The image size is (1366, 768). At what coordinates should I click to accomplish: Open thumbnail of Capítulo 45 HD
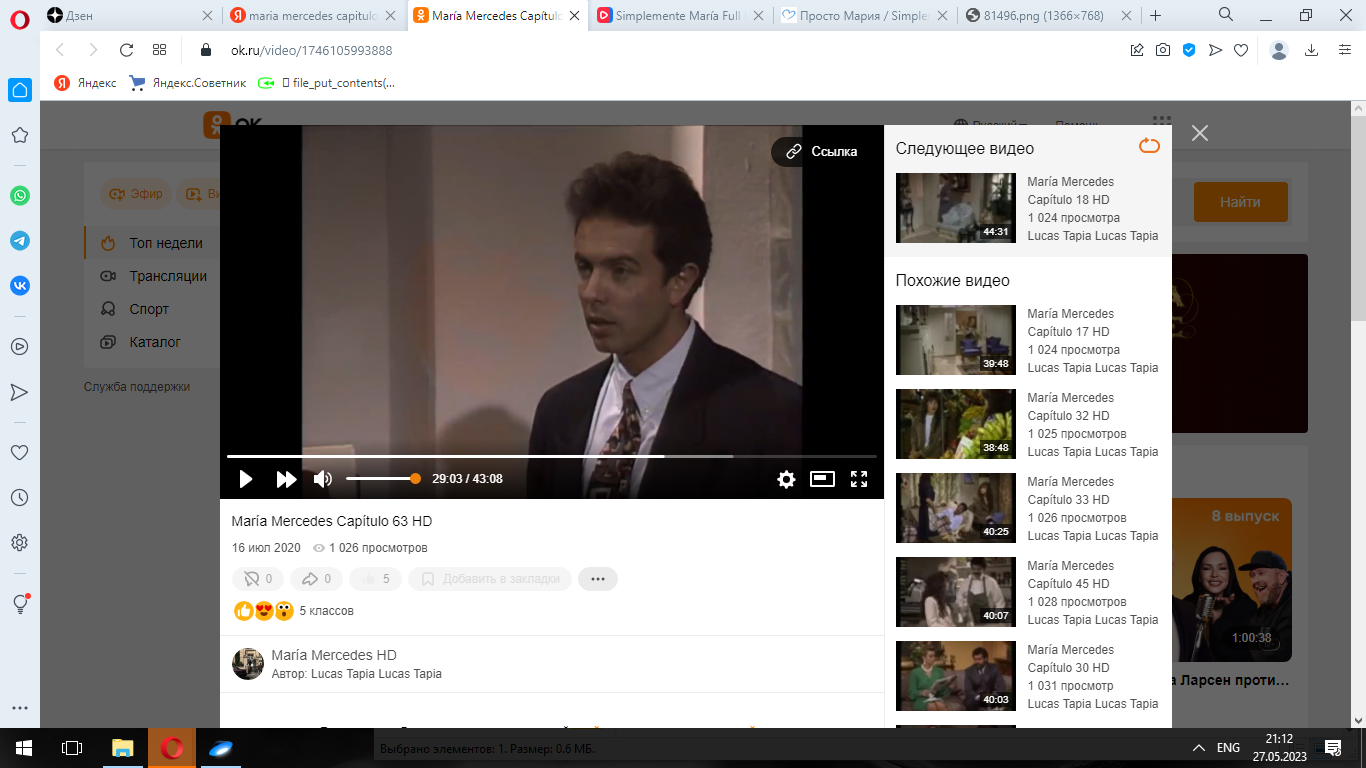(x=956, y=592)
